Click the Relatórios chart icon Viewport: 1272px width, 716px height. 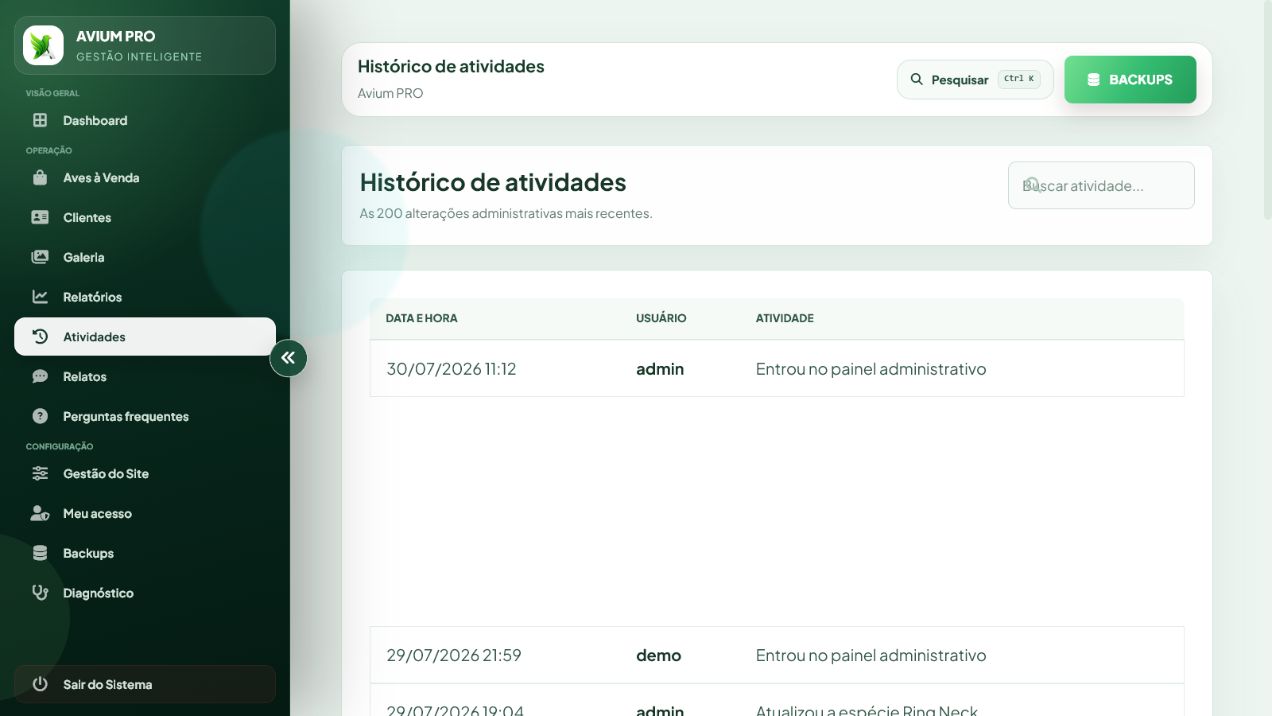point(40,297)
